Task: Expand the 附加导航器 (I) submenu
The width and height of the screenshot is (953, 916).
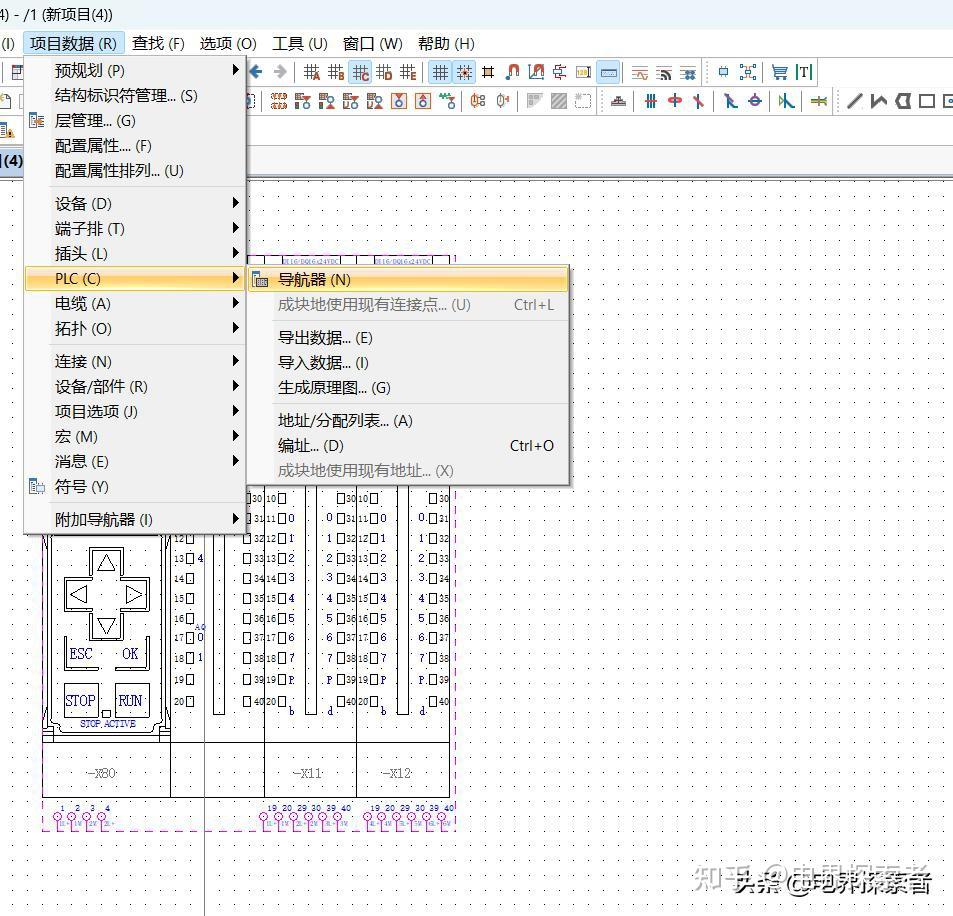Action: click(95, 519)
